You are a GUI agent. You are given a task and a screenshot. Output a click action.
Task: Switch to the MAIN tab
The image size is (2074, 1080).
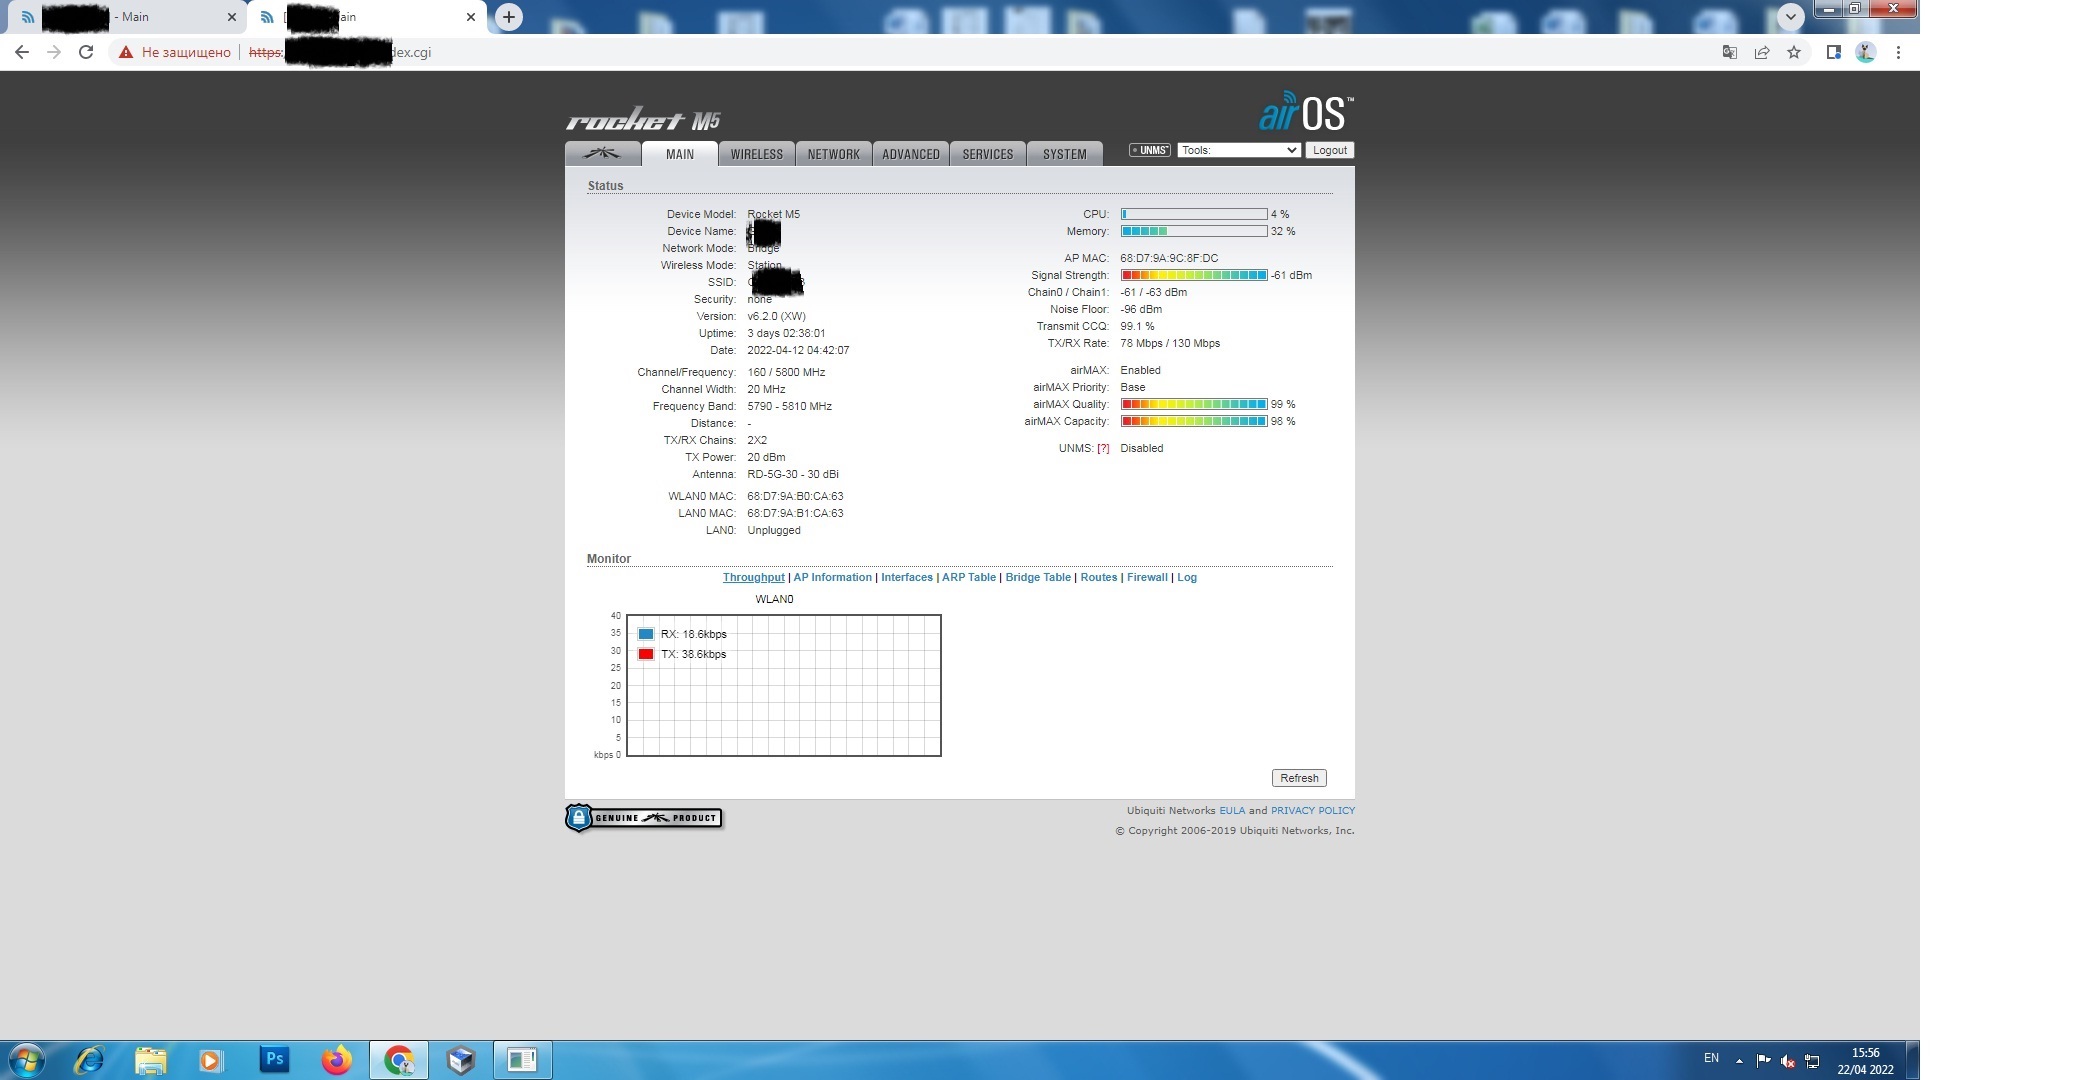(680, 154)
